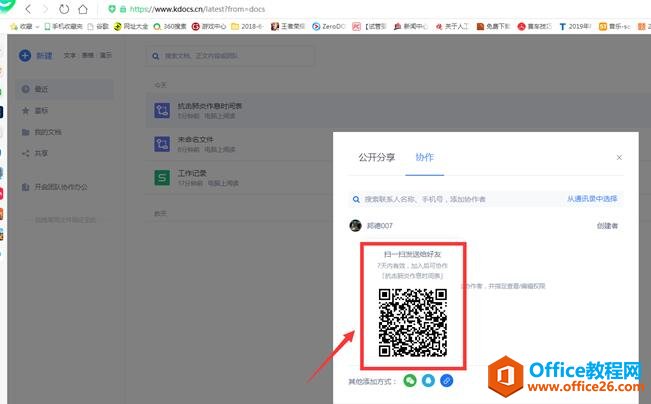Open 我的文档 folder in sidebar
The height and width of the screenshot is (404, 651).
46,132
